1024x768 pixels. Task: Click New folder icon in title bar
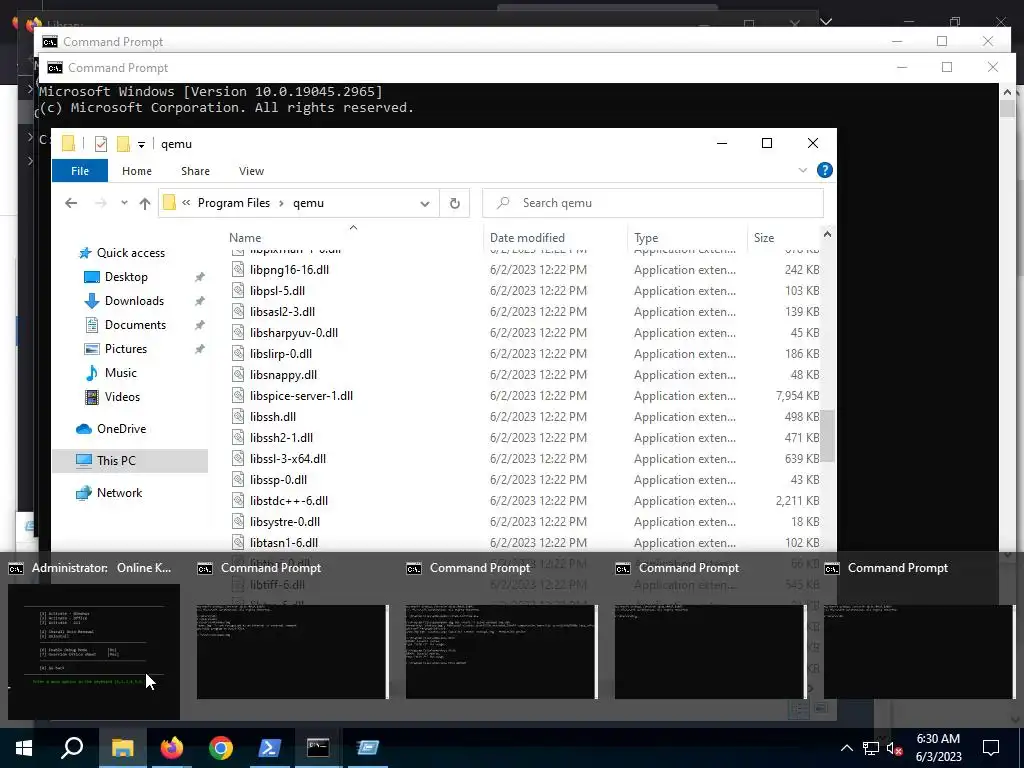tap(123, 144)
